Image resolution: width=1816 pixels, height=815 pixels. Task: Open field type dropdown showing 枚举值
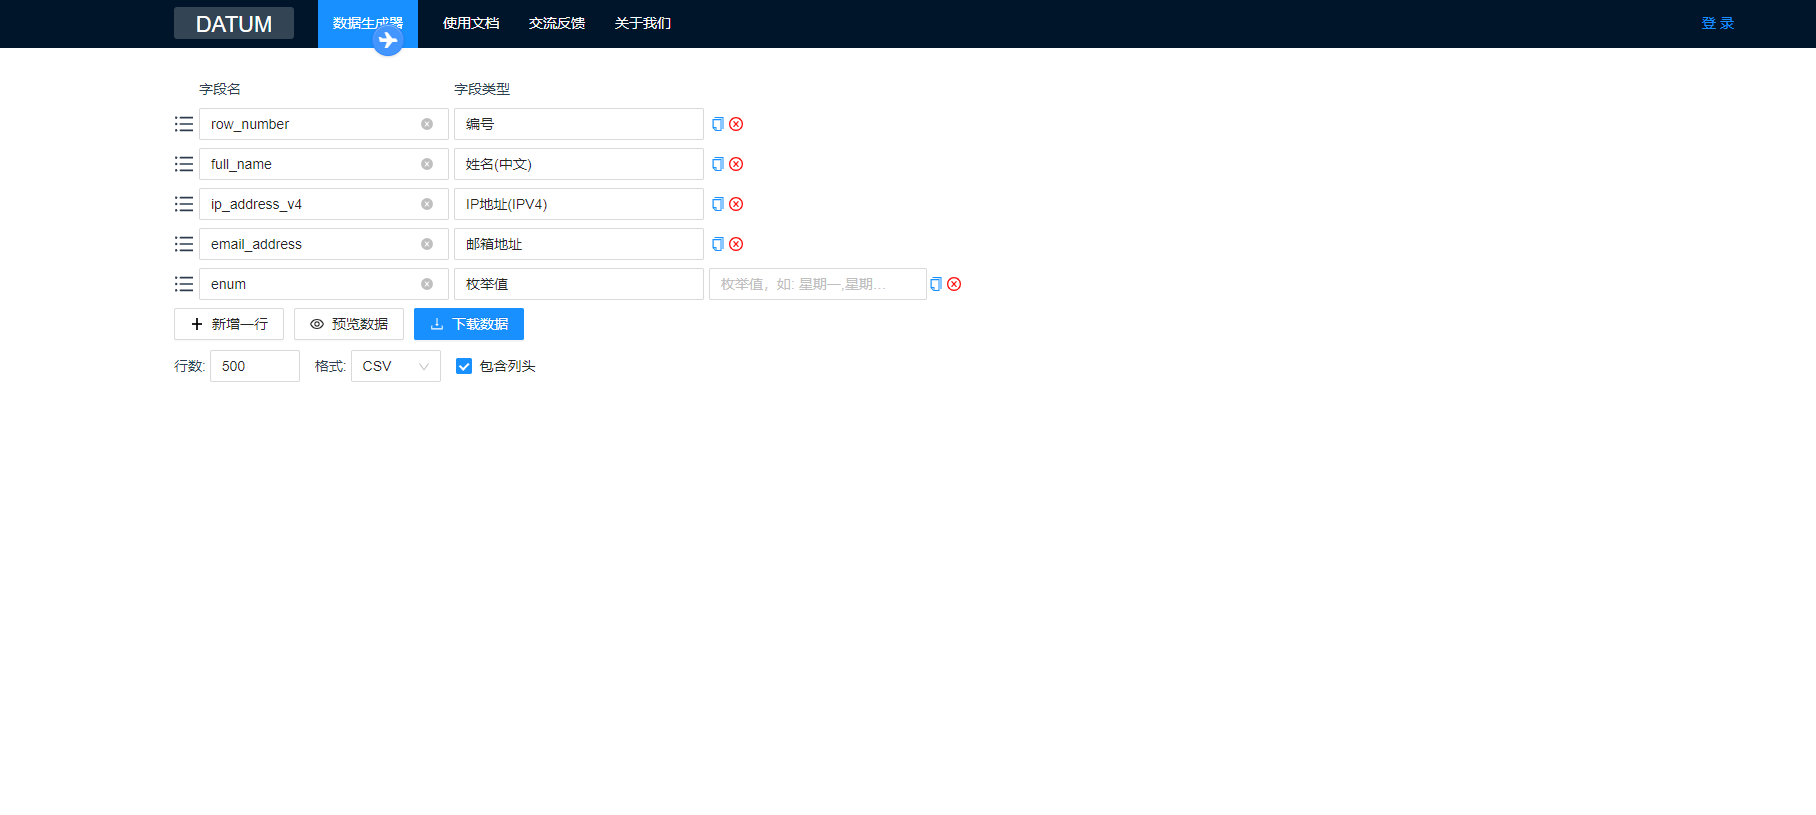click(x=579, y=284)
